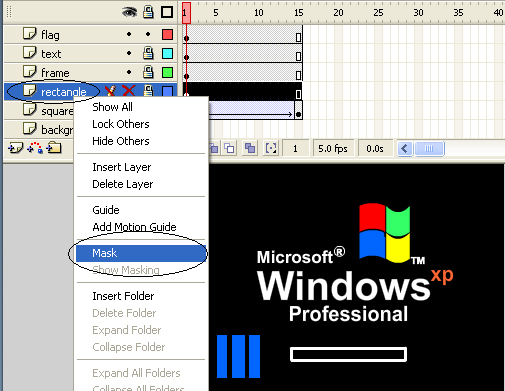505x391 pixels.
Task: Select Hide Others from the context menu
Action: [x=121, y=141]
